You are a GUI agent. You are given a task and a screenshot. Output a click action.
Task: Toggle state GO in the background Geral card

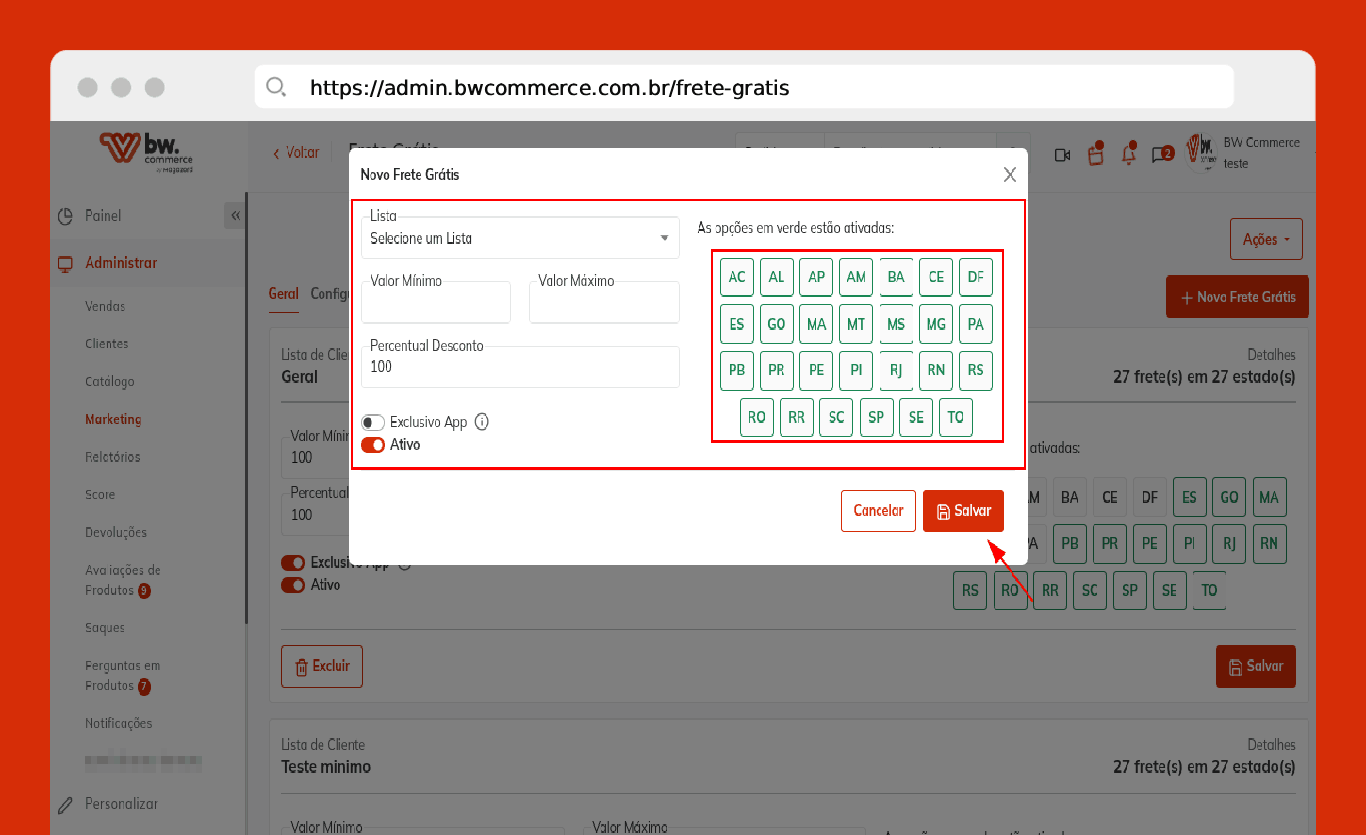pos(1229,497)
